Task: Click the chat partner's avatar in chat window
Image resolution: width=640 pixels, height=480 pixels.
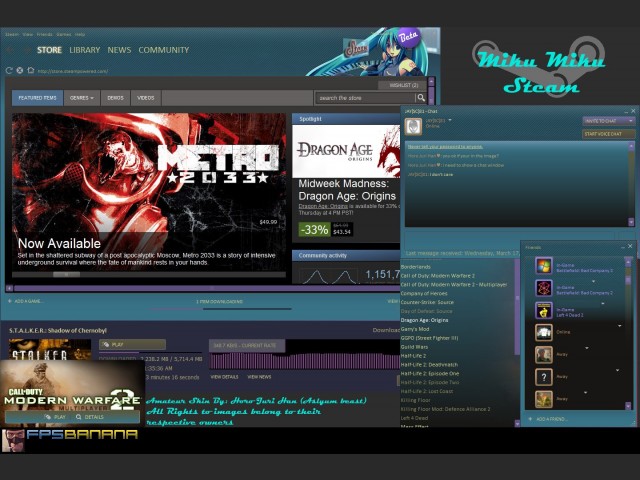Action: coord(413,126)
